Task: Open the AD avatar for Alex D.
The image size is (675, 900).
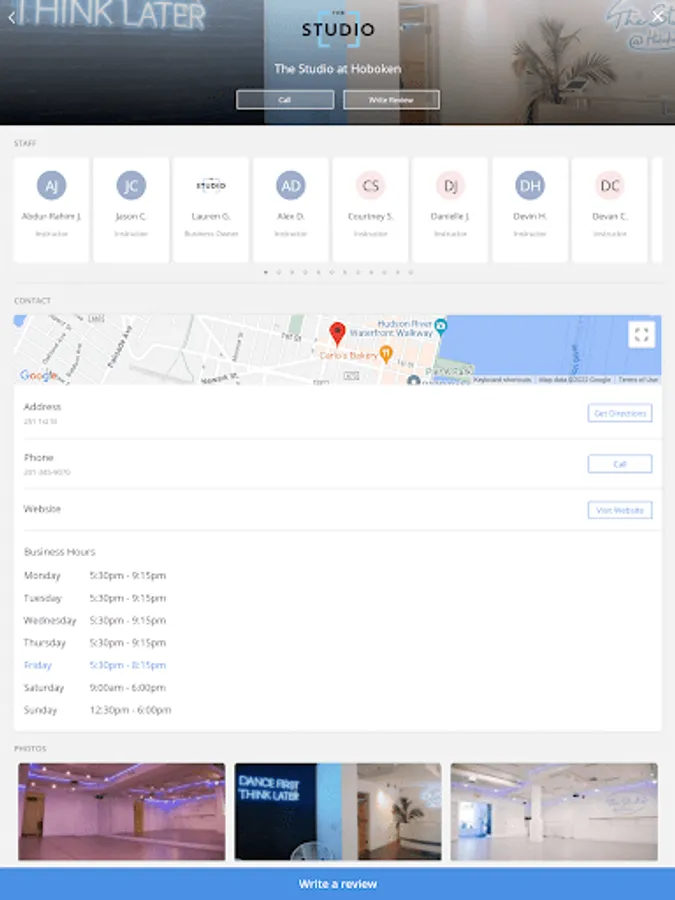Action: coord(290,185)
